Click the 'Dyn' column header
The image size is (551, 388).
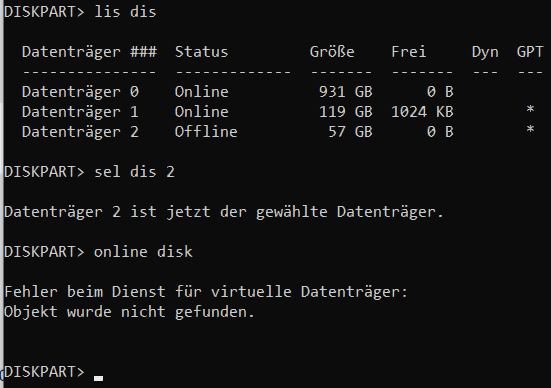tap(485, 52)
